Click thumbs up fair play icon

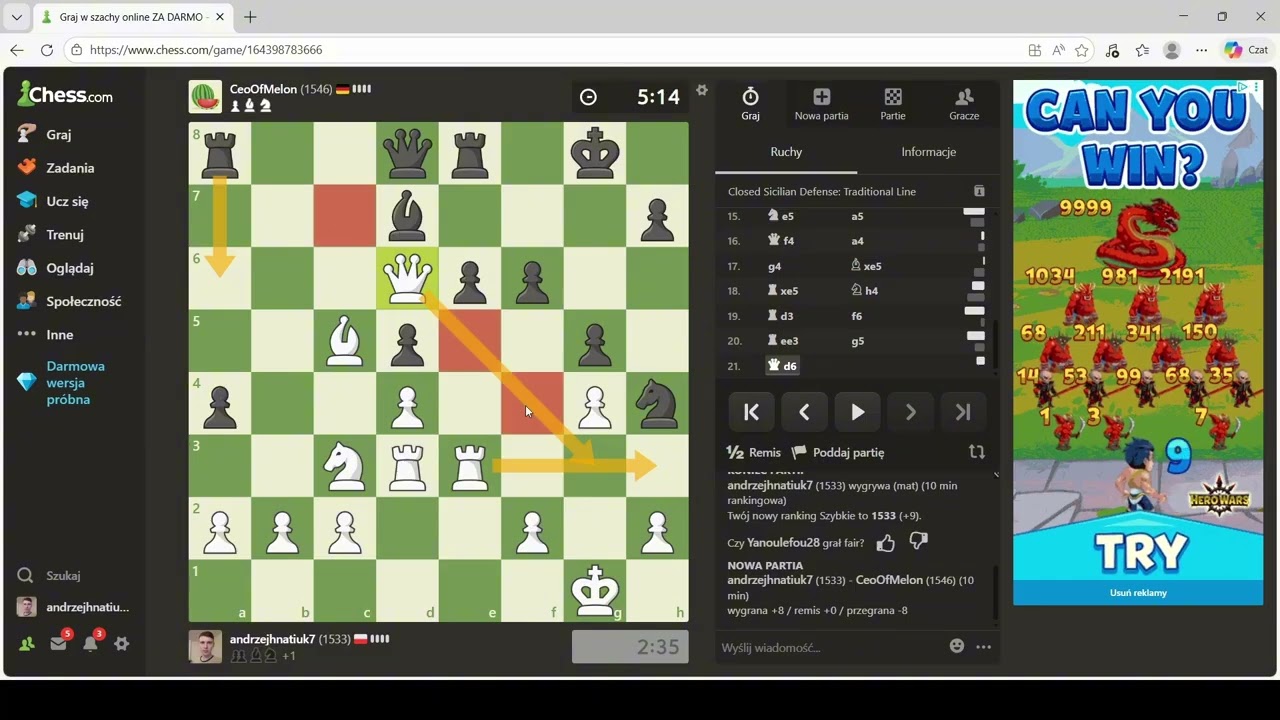point(885,543)
